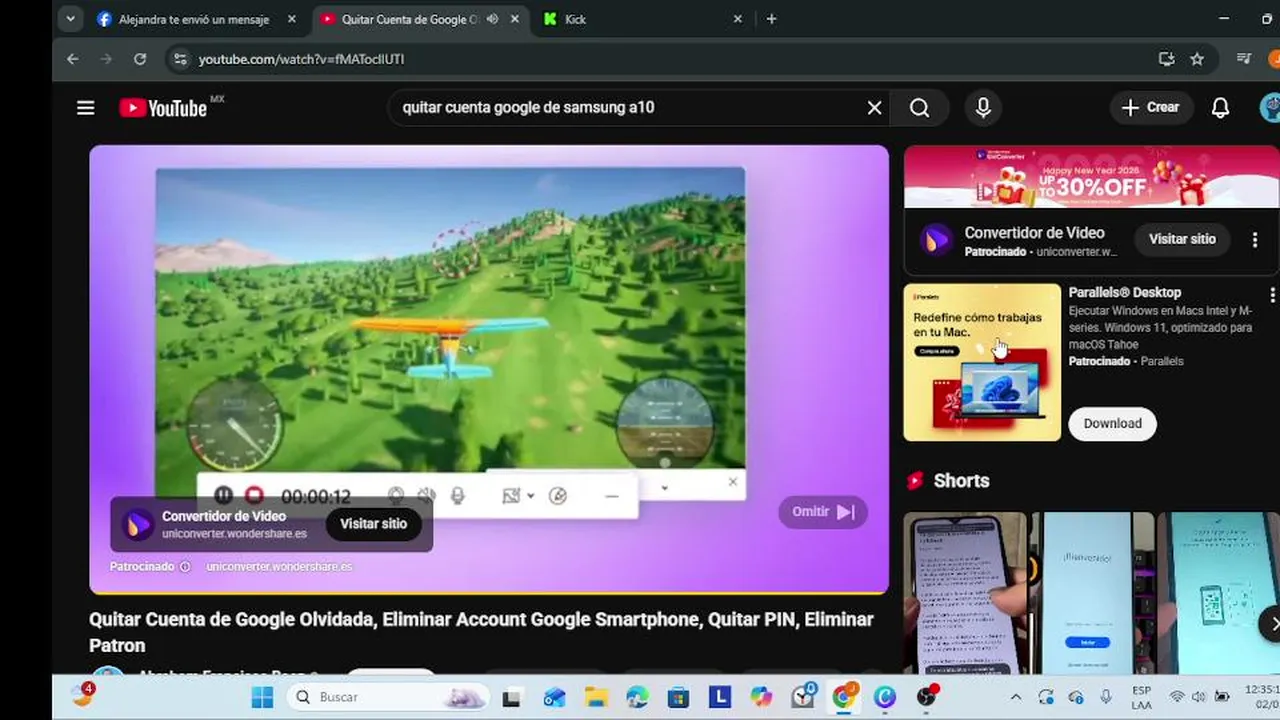Viewport: 1280px width, 720px height.
Task: Open Outlook from the taskbar
Action: (x=553, y=697)
